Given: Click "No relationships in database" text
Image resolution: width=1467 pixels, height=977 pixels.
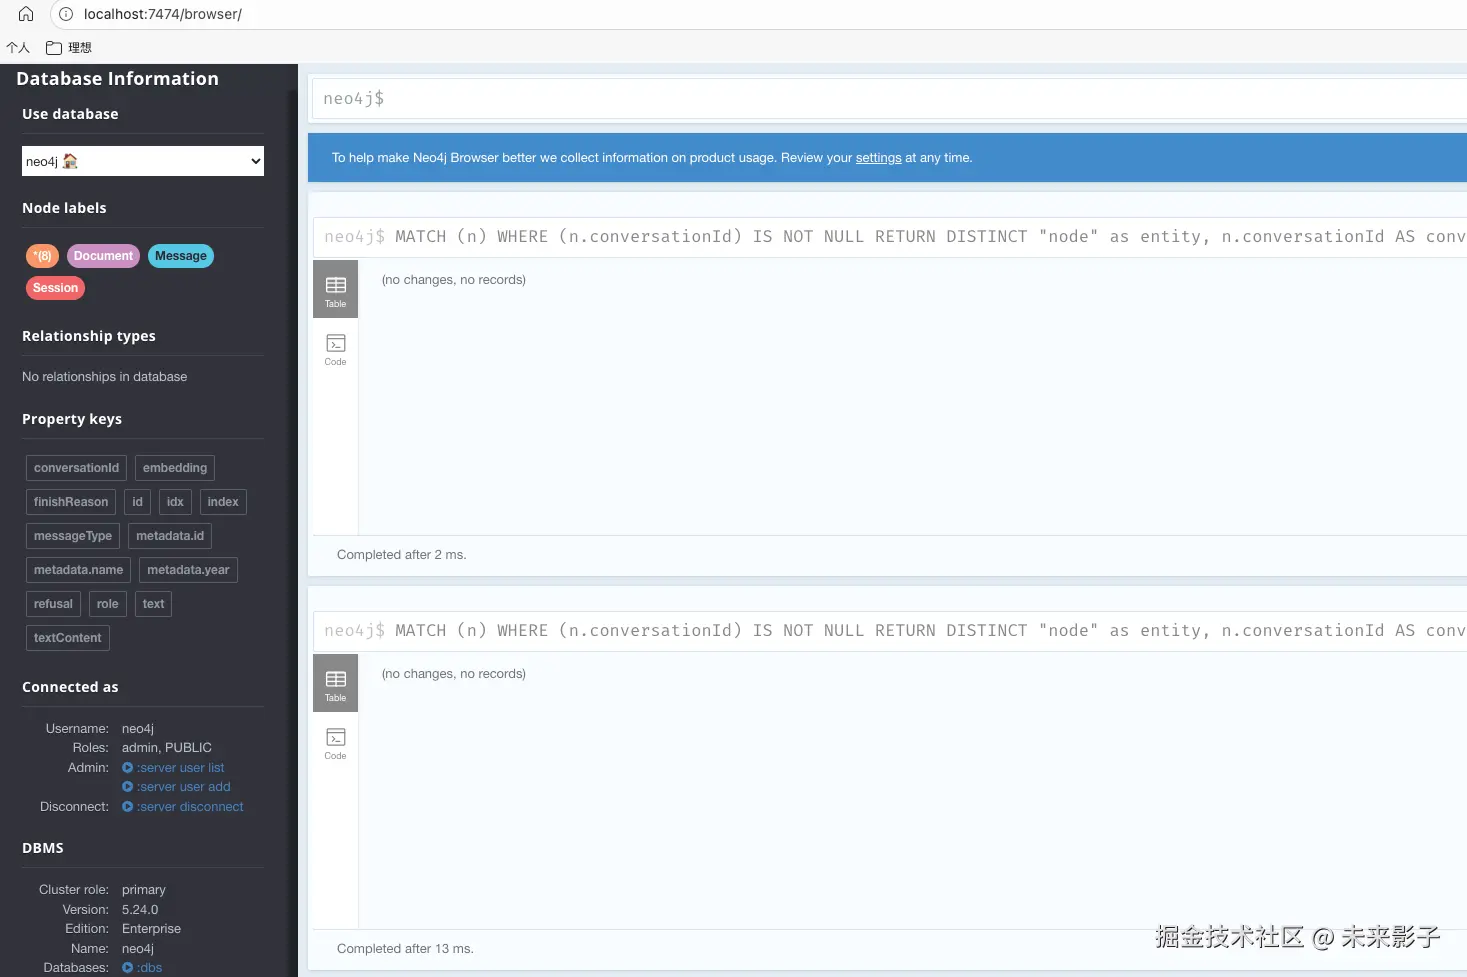Looking at the screenshot, I should tap(105, 377).
